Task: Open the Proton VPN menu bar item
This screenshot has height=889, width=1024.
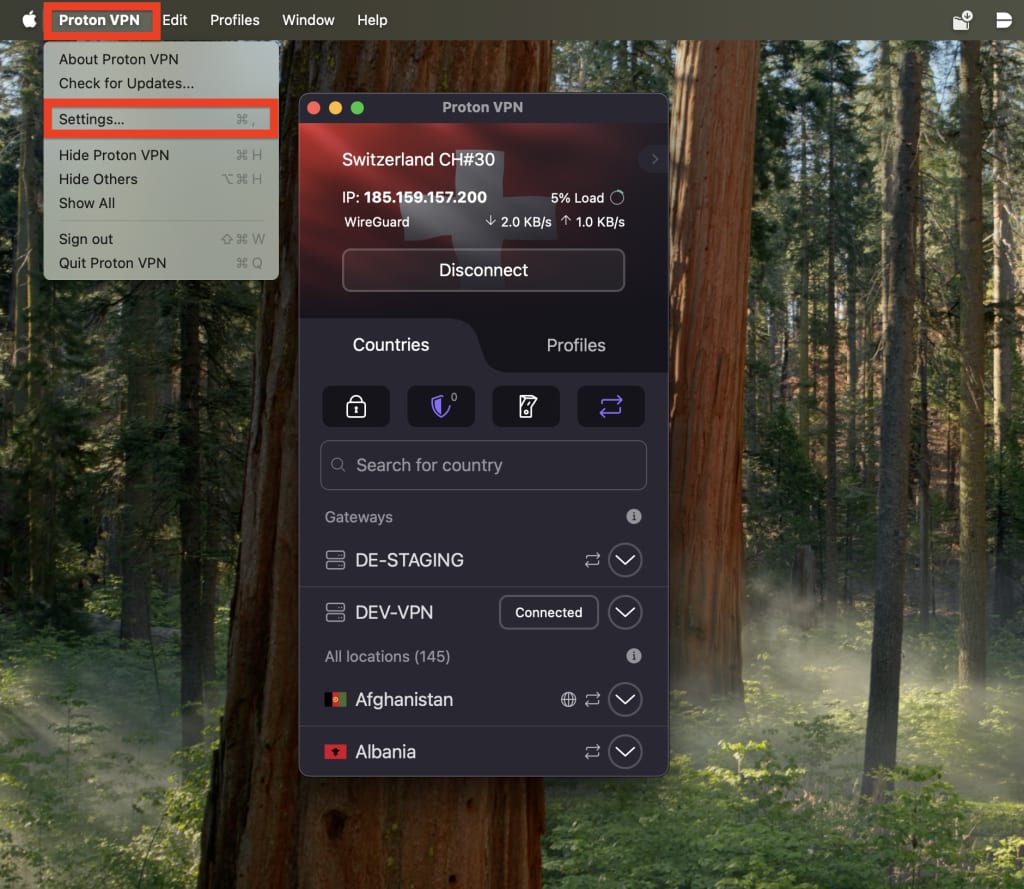Action: coord(99,20)
